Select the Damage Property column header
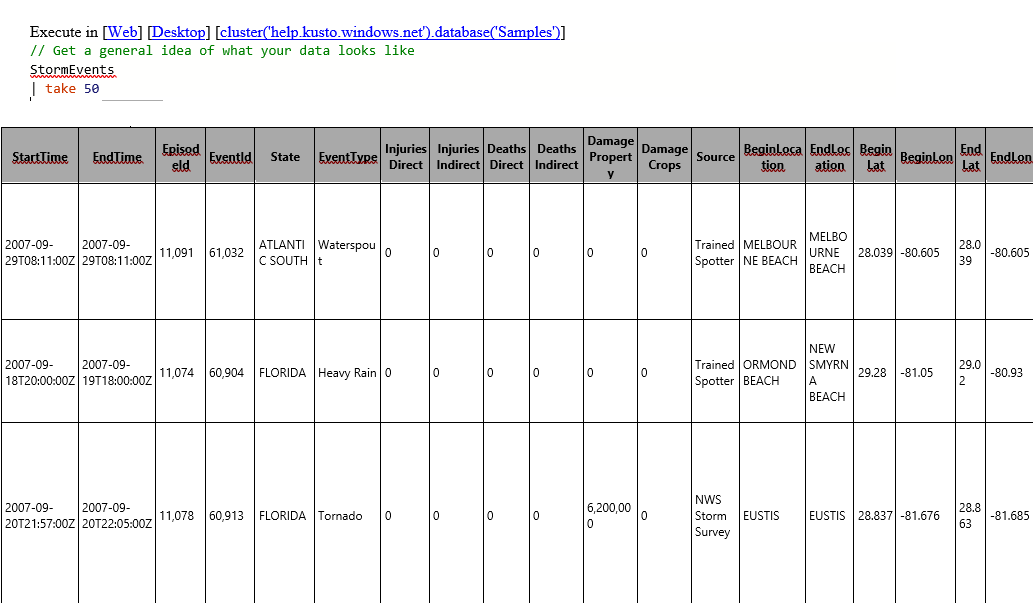Viewport: 1033px width, 603px height. click(611, 156)
